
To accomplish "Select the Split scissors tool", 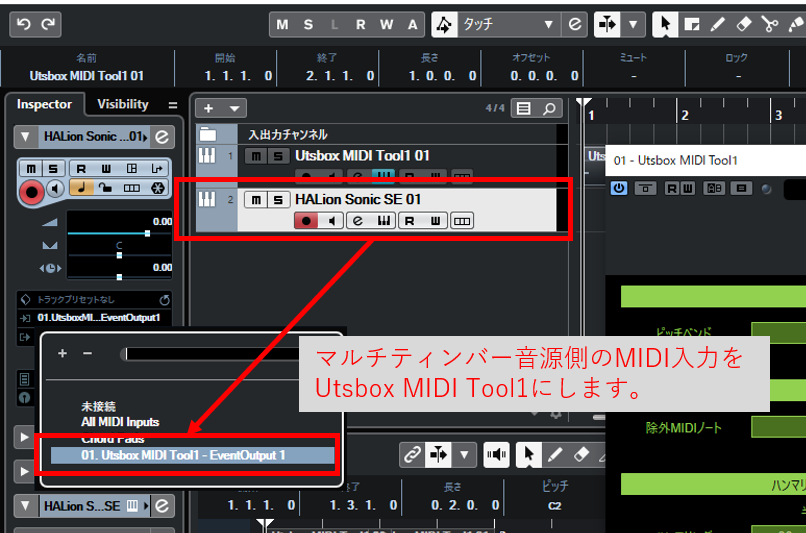I will click(x=770, y=24).
